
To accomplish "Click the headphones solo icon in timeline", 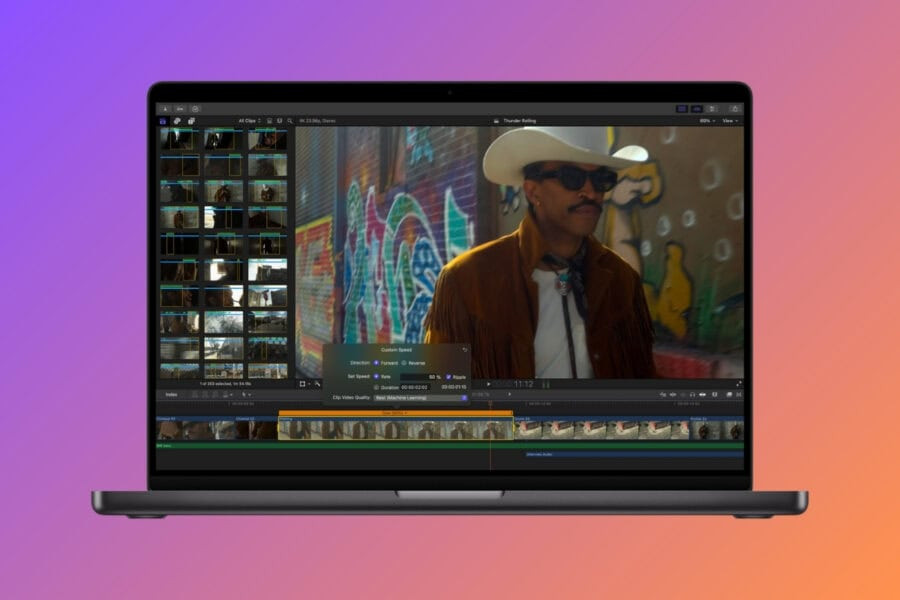I will (x=692, y=394).
